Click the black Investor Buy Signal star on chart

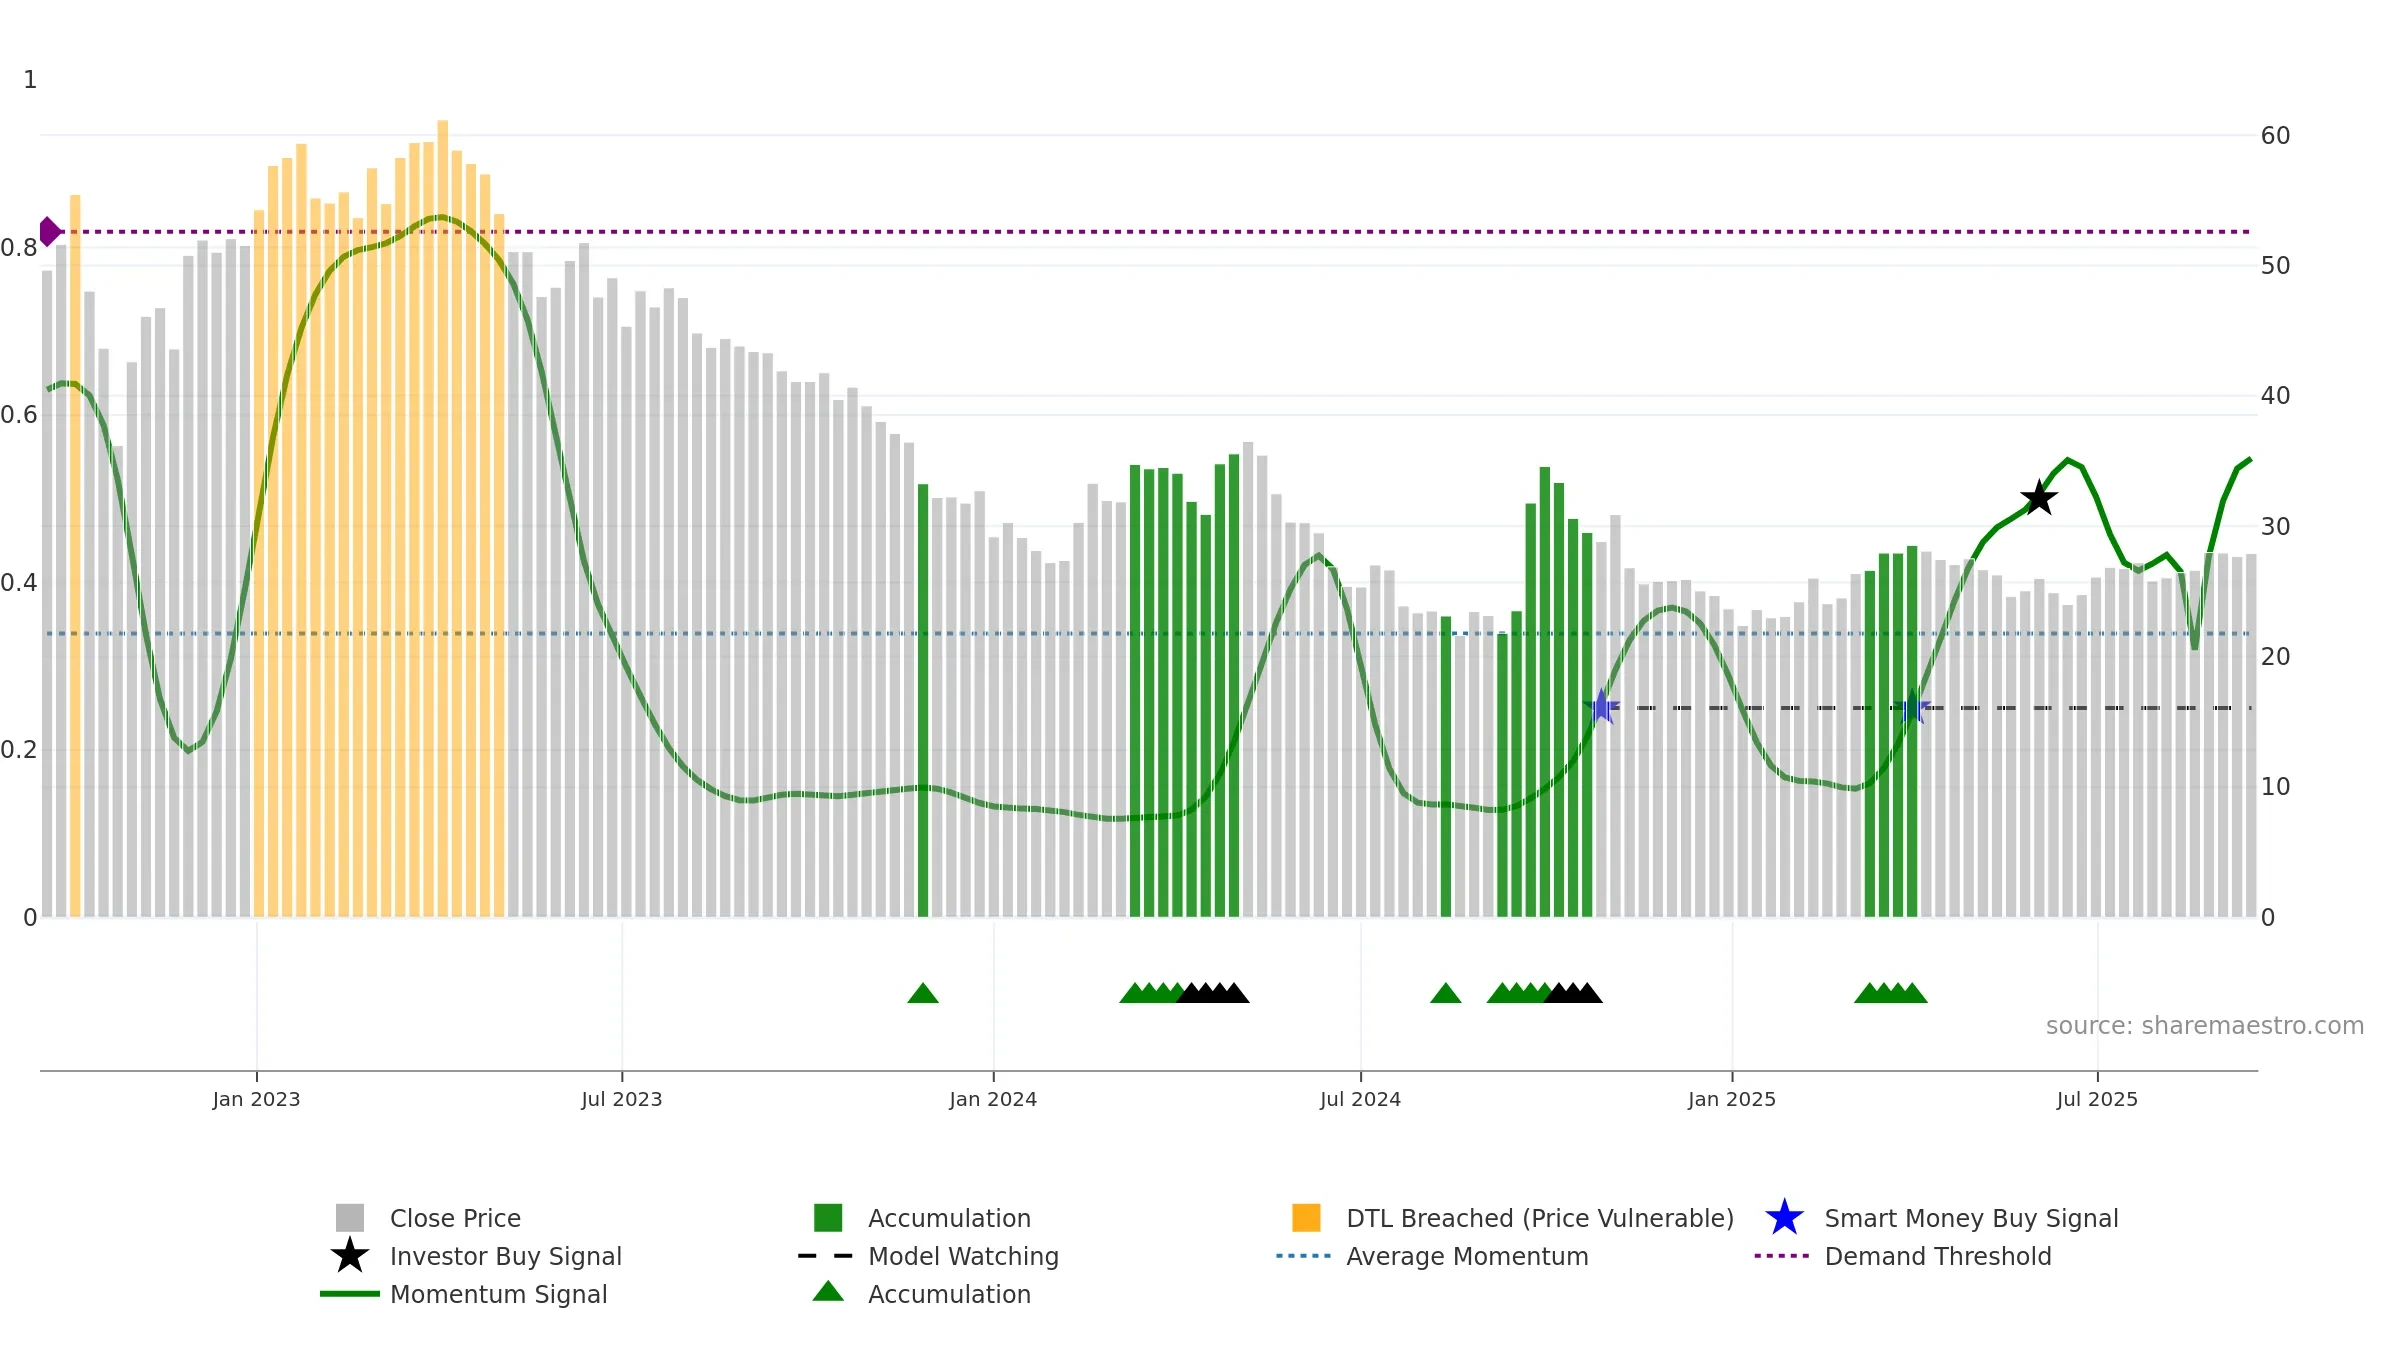point(2039,497)
